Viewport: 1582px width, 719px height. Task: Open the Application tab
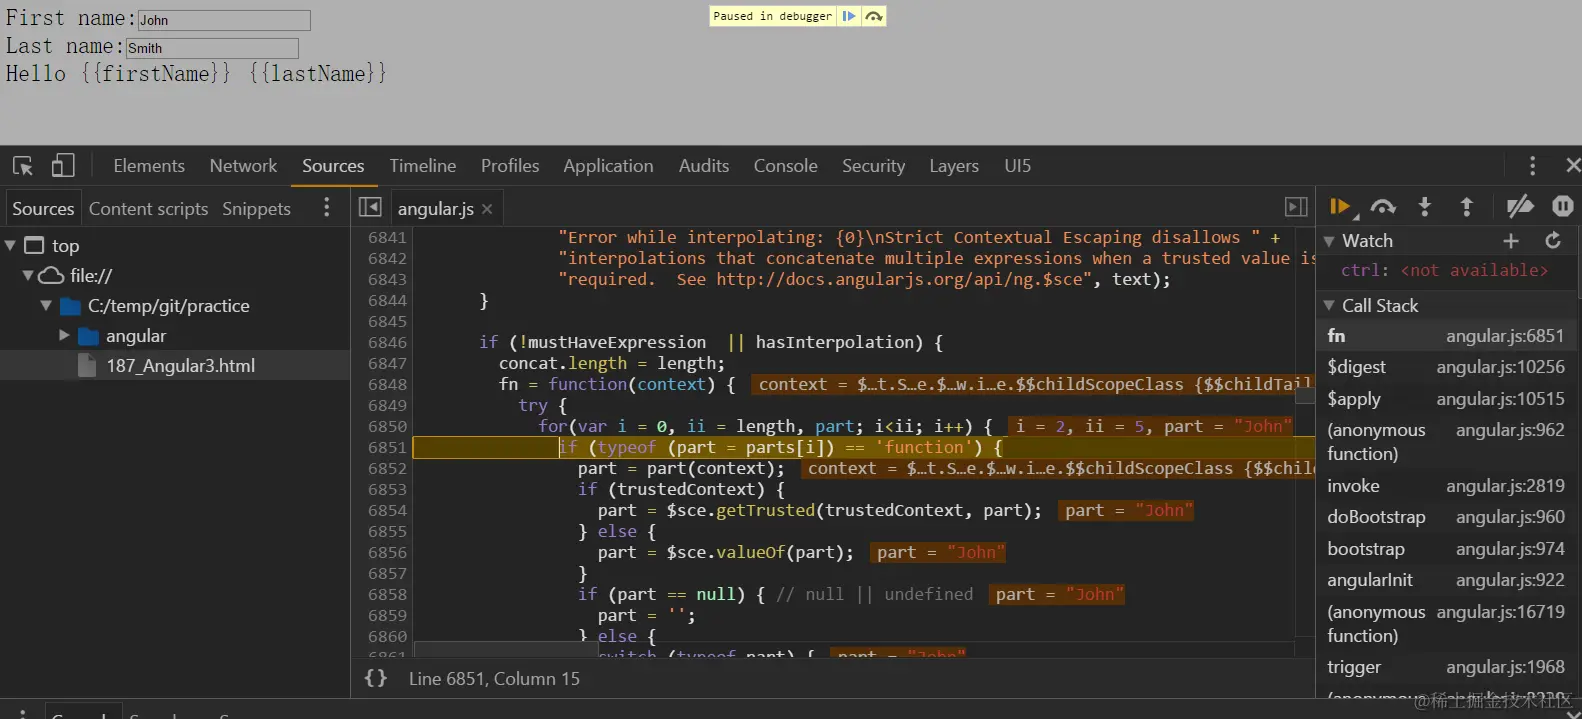tap(608, 166)
